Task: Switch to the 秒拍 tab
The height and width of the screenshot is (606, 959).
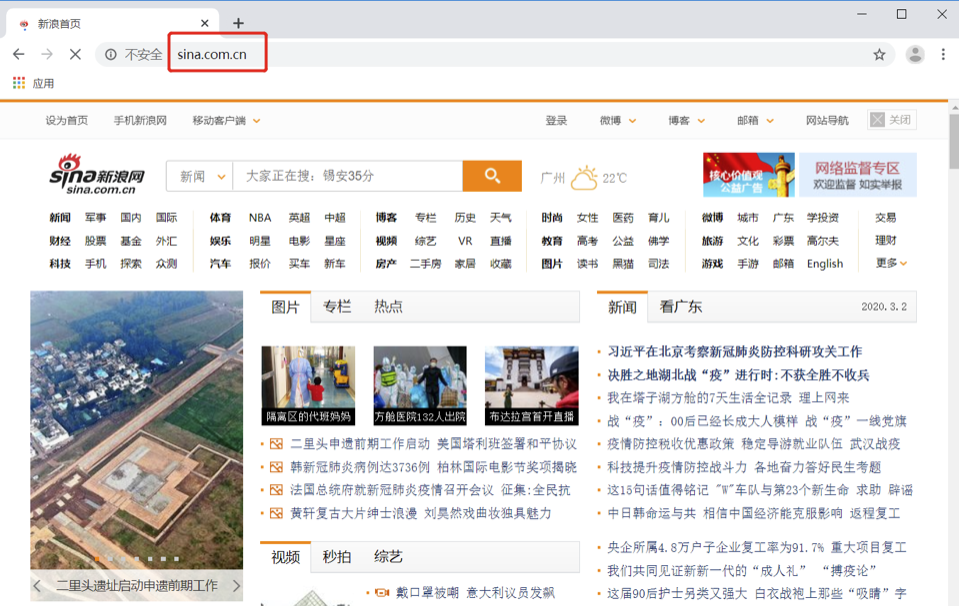Action: 337,557
